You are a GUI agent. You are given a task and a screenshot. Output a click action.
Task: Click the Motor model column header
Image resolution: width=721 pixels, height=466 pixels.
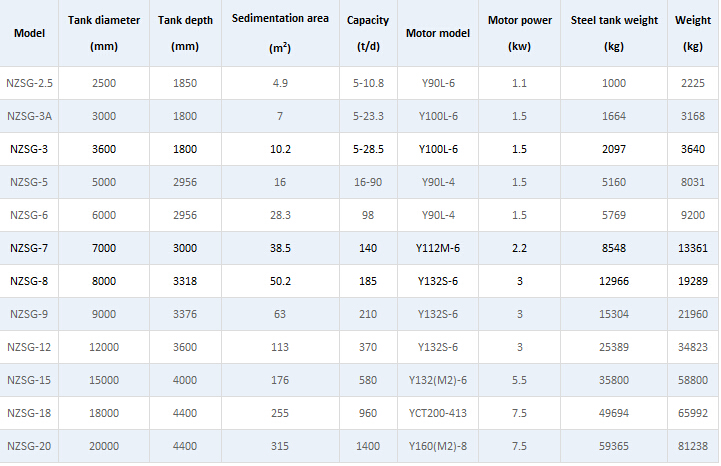(x=438, y=33)
